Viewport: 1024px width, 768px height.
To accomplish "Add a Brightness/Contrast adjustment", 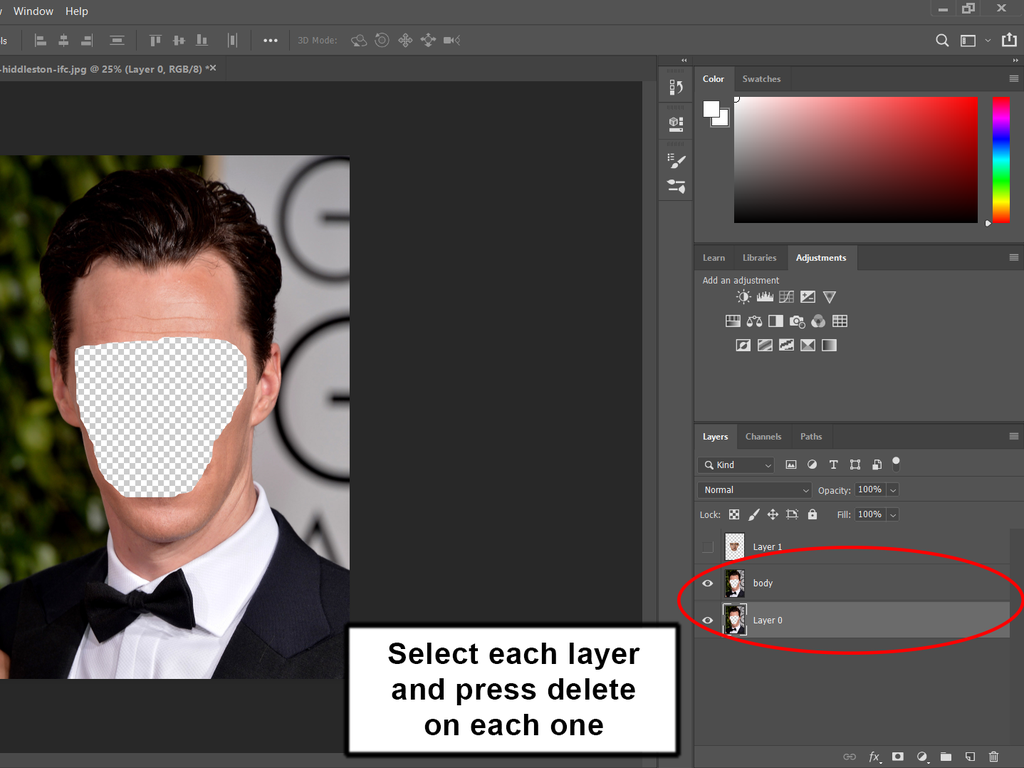I will 743,297.
